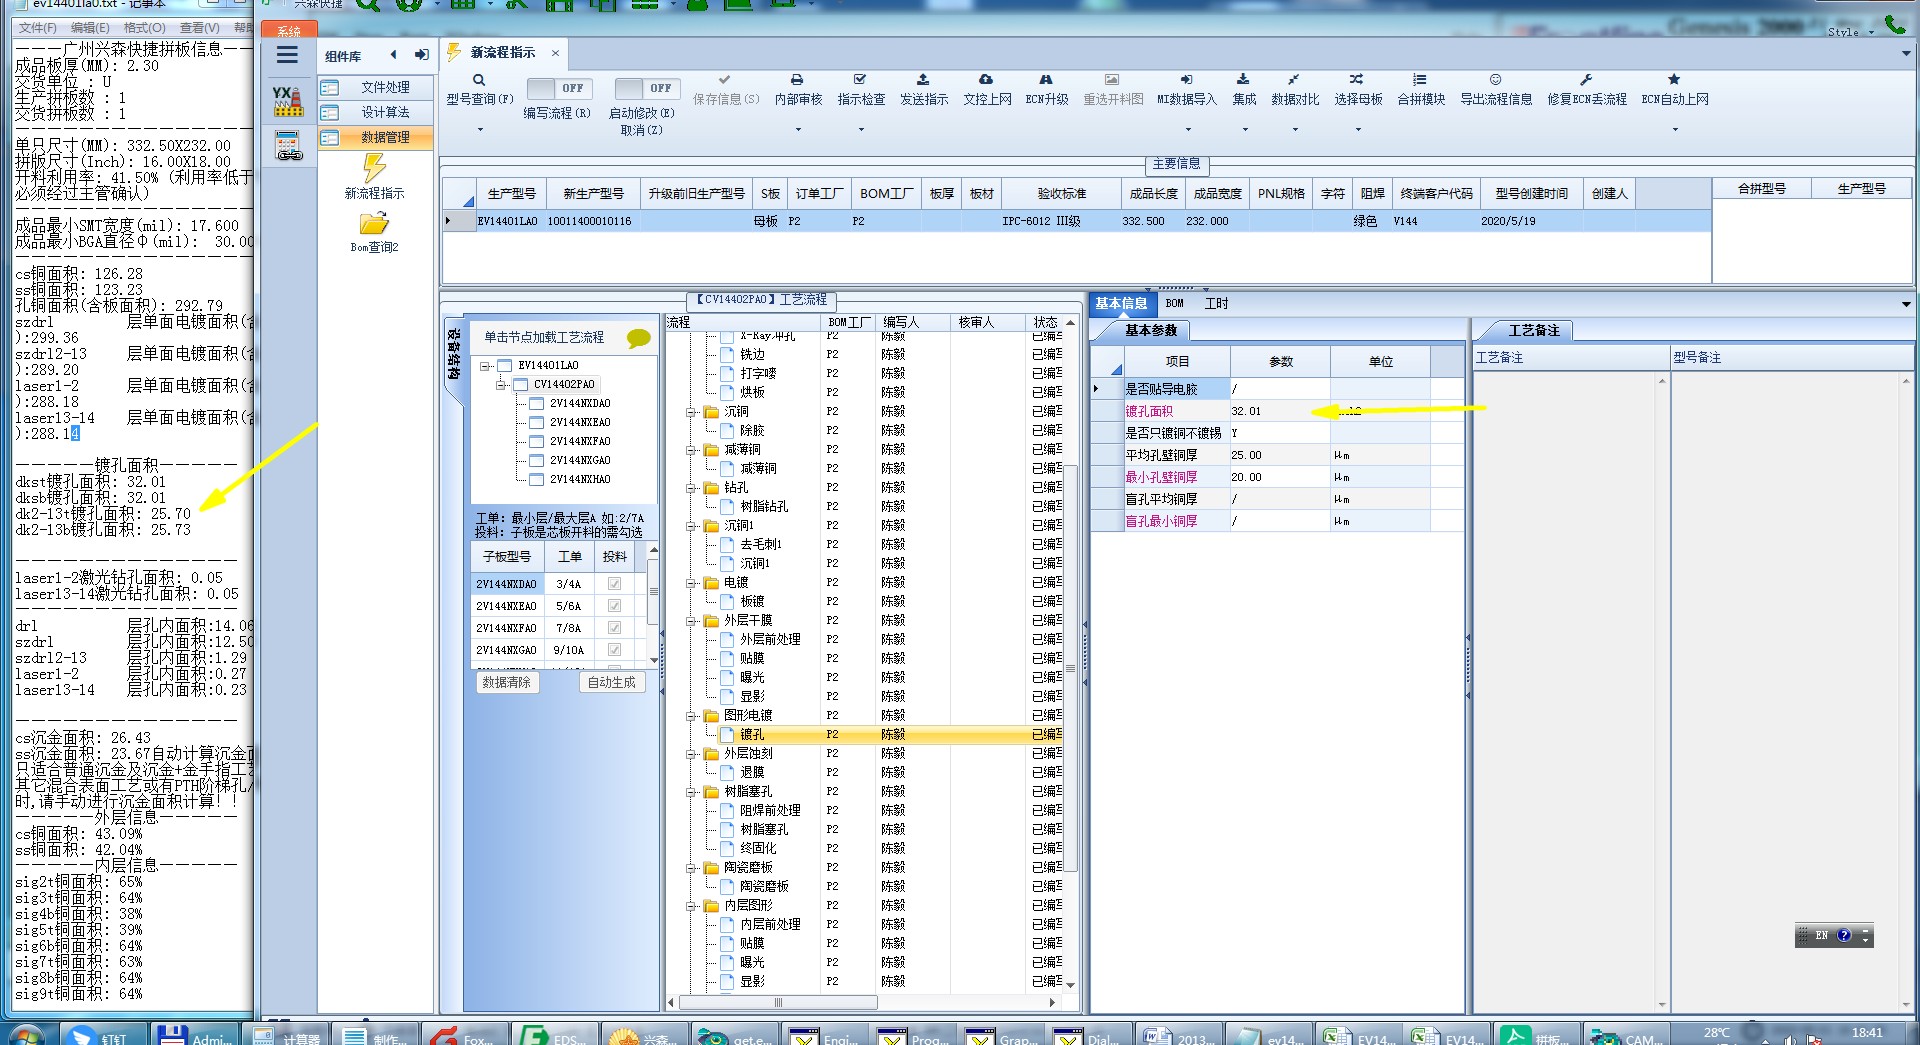The height and width of the screenshot is (1045, 1920).
Task: Click the 文控上网 cloud upload icon
Action: [986, 79]
